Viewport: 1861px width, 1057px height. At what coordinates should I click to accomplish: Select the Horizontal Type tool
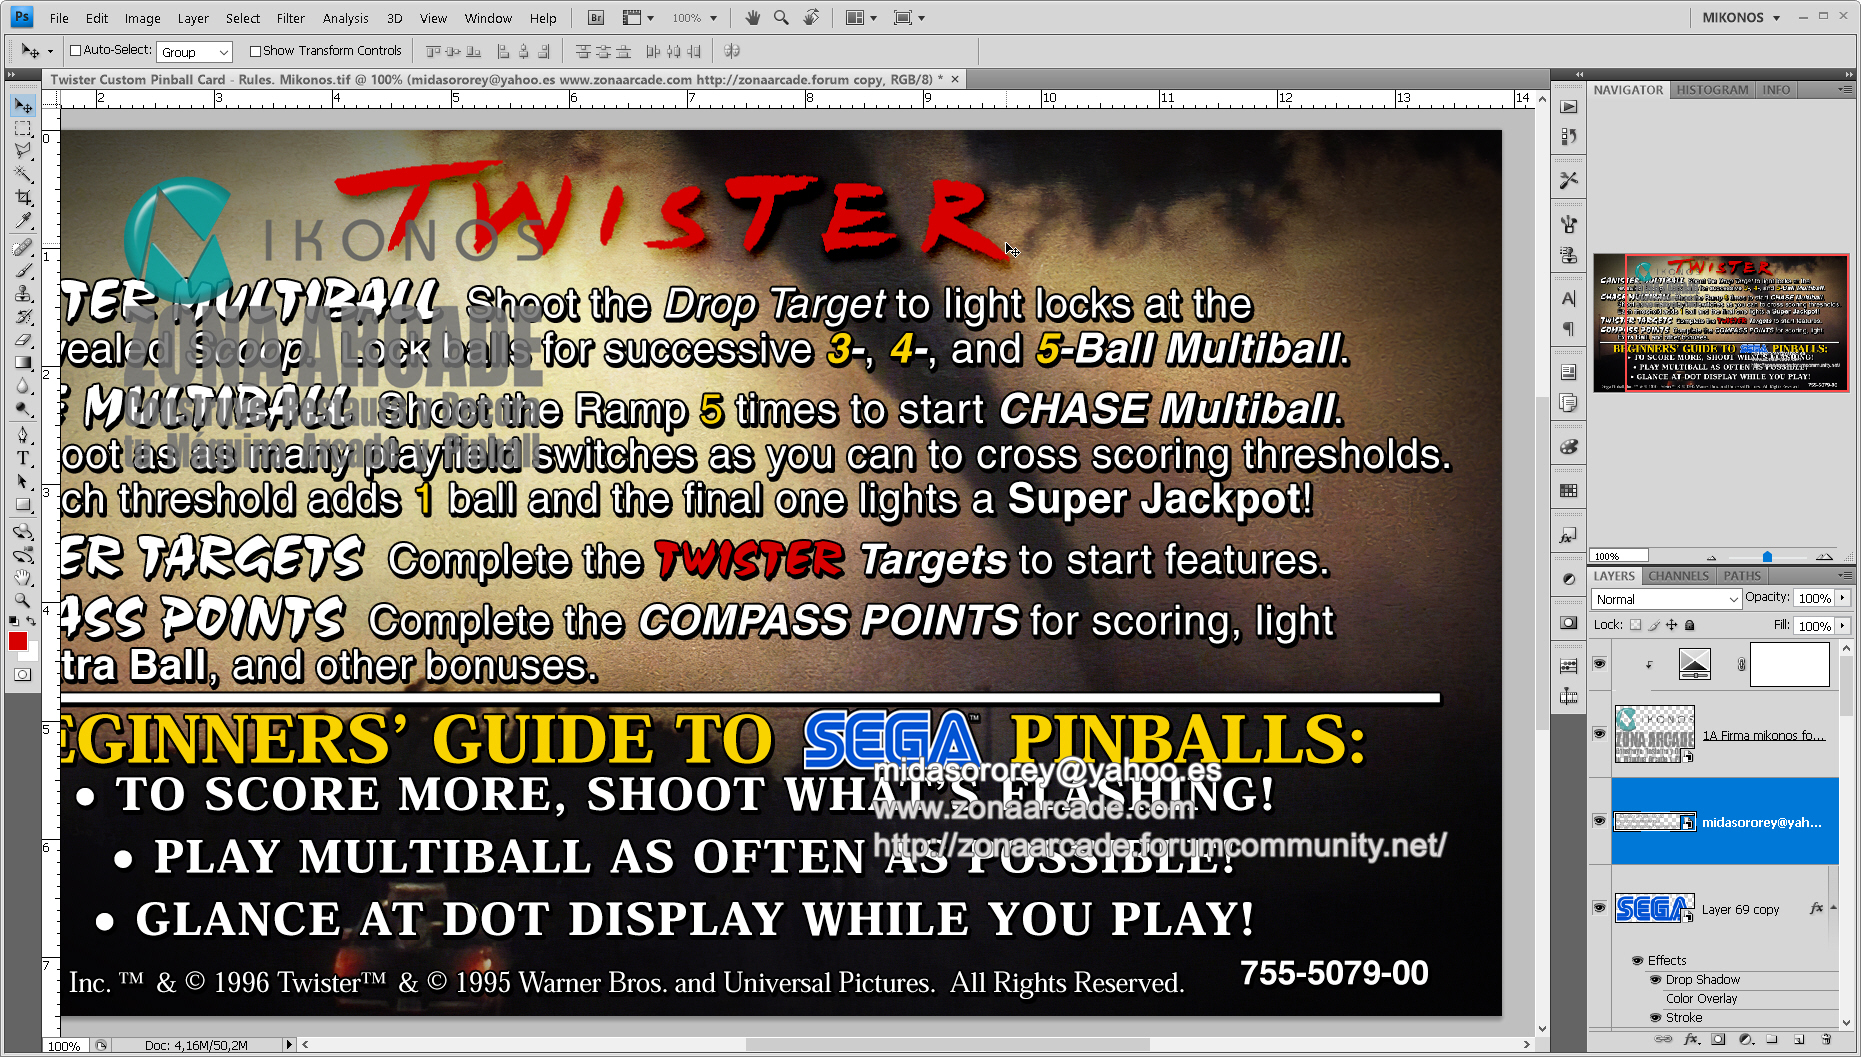[23, 458]
